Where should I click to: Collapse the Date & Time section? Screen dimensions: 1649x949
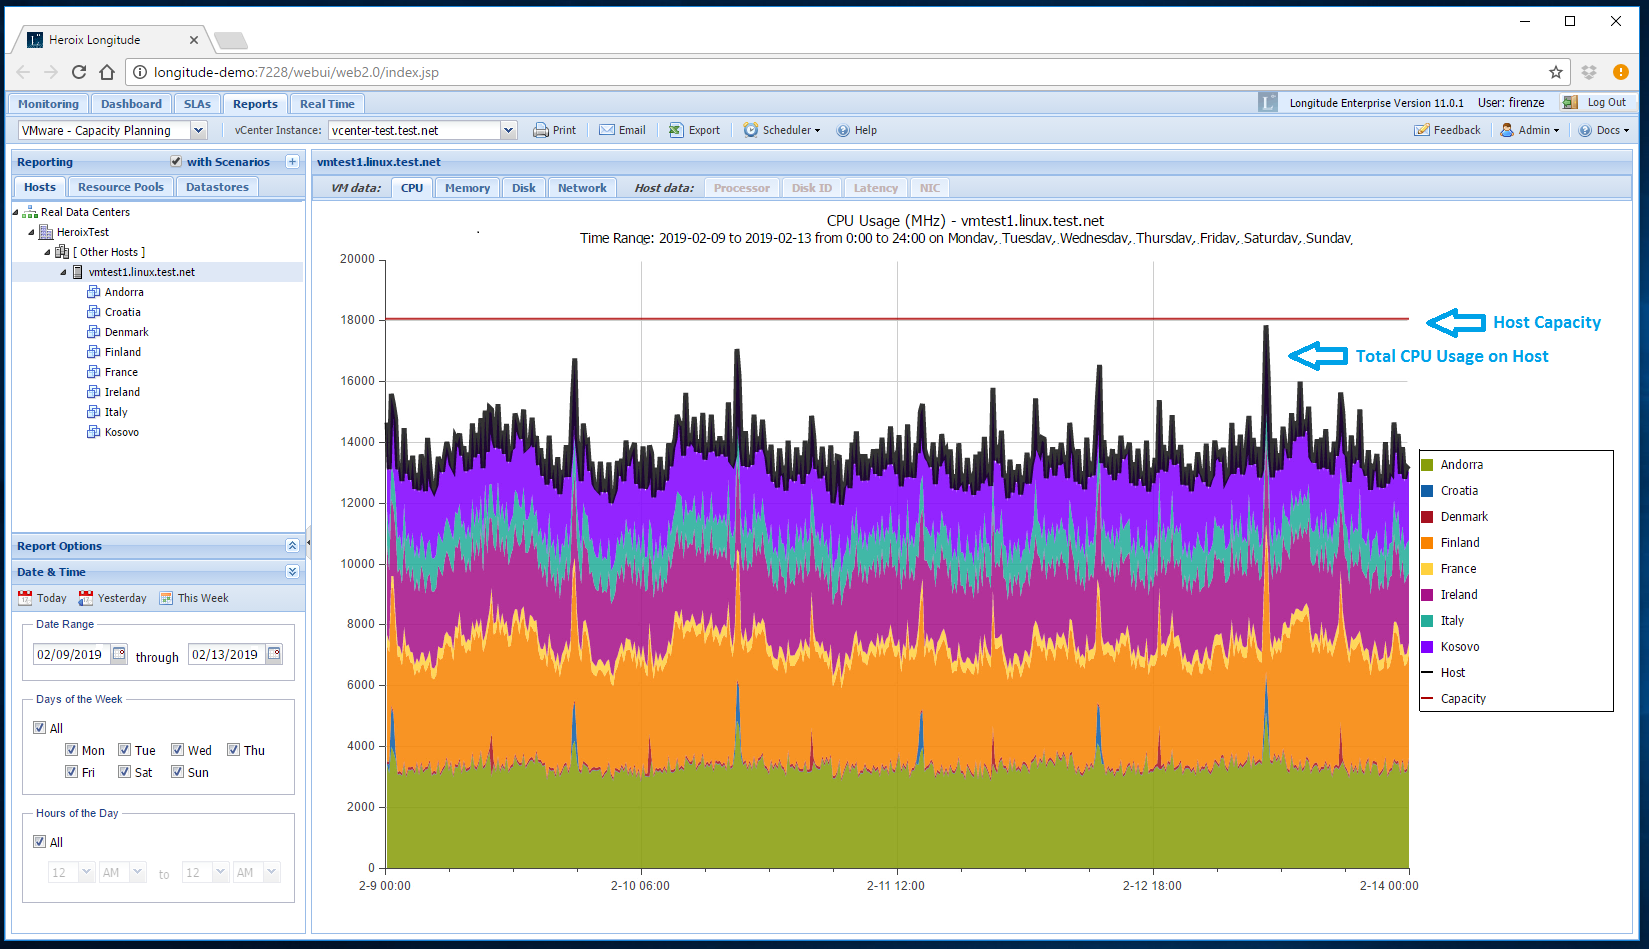[292, 572]
